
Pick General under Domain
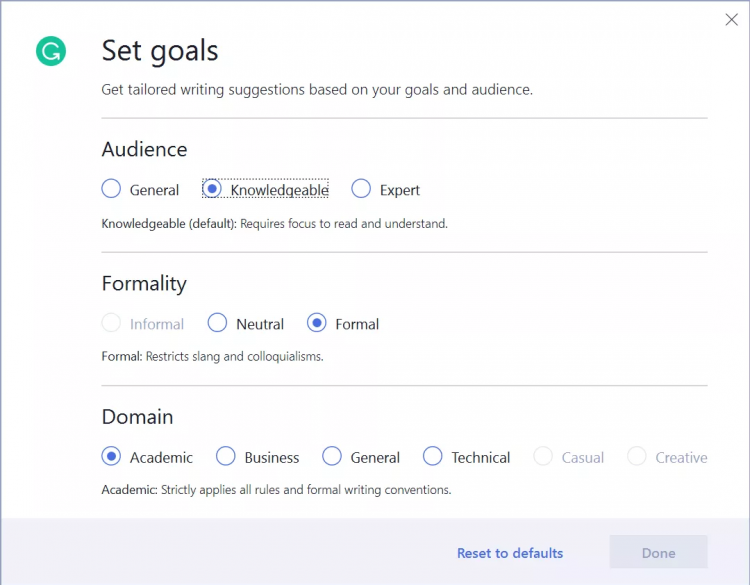coord(332,457)
